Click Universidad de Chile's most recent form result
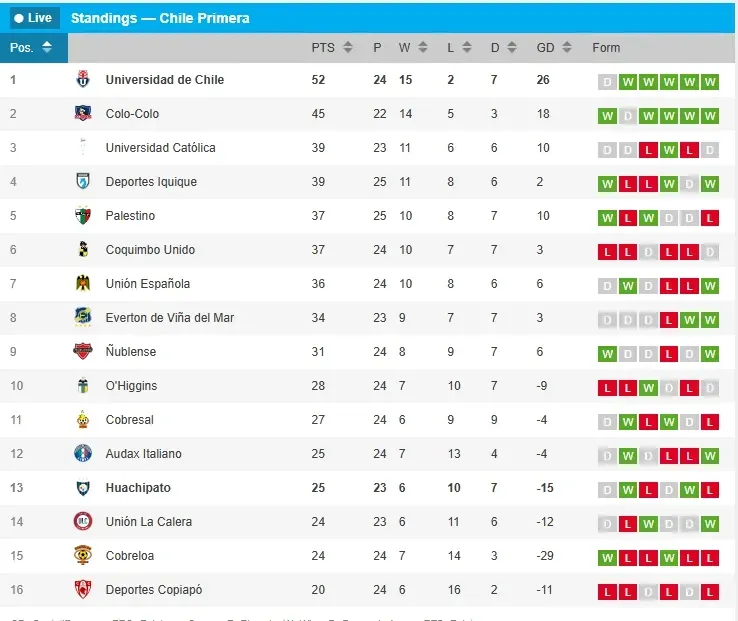The width and height of the screenshot is (738, 621). (710, 82)
